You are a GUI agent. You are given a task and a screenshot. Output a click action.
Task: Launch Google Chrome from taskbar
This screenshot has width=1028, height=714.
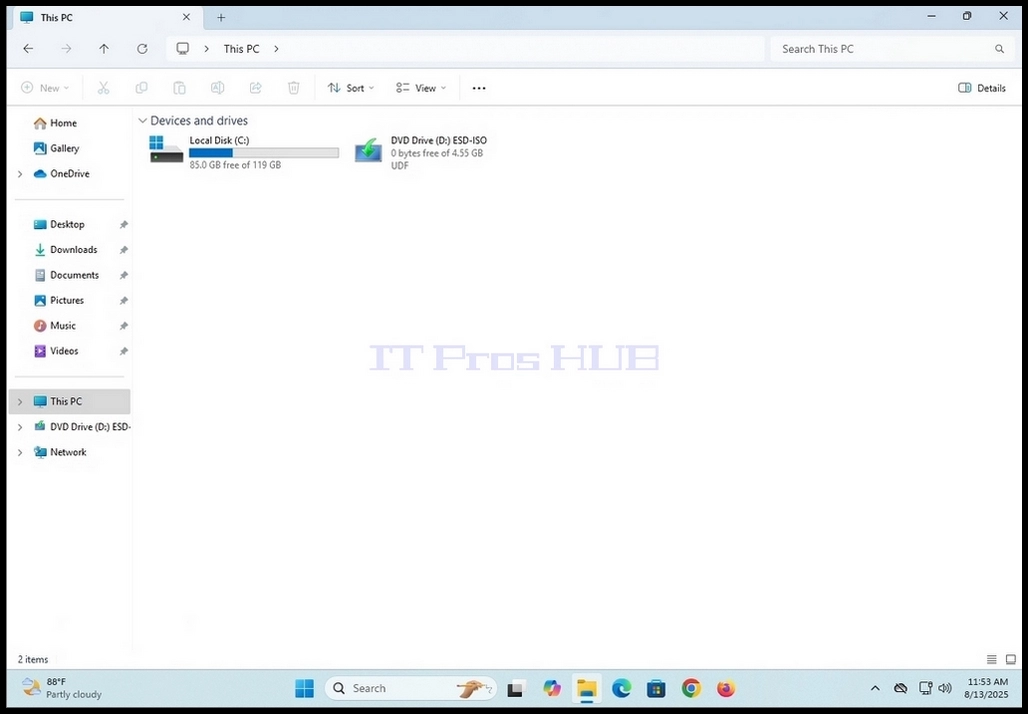click(x=690, y=688)
